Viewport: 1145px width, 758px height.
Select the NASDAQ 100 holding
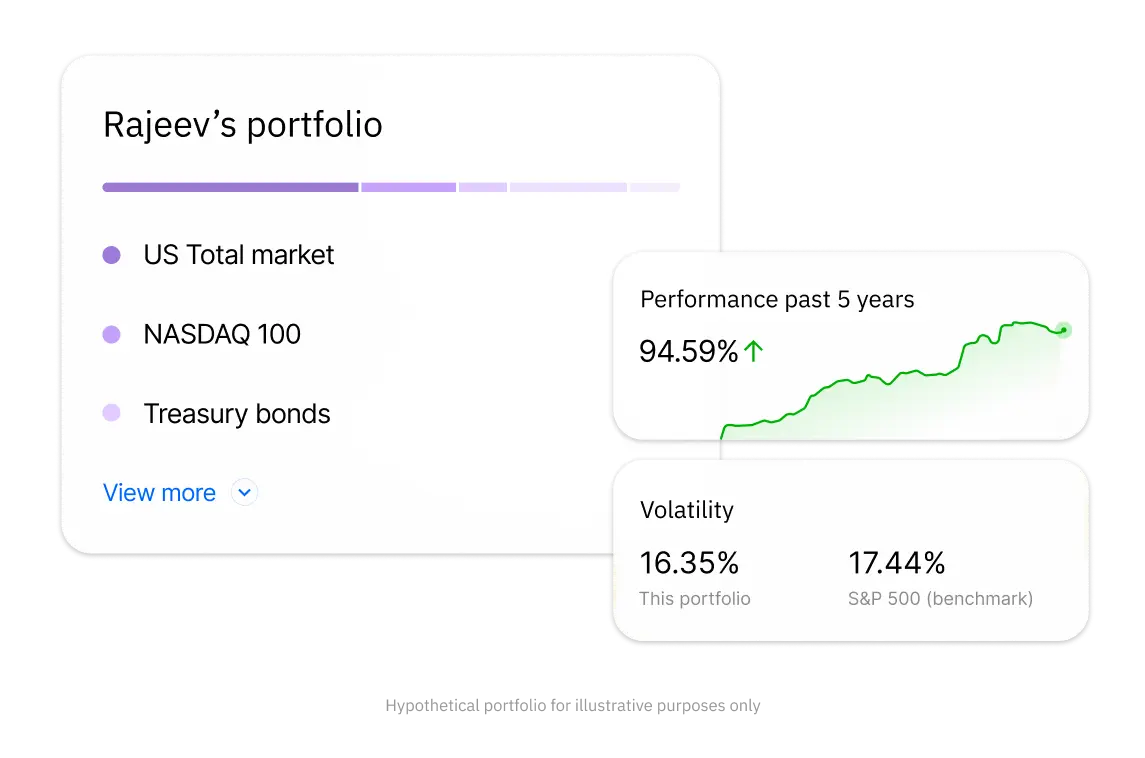coord(222,334)
